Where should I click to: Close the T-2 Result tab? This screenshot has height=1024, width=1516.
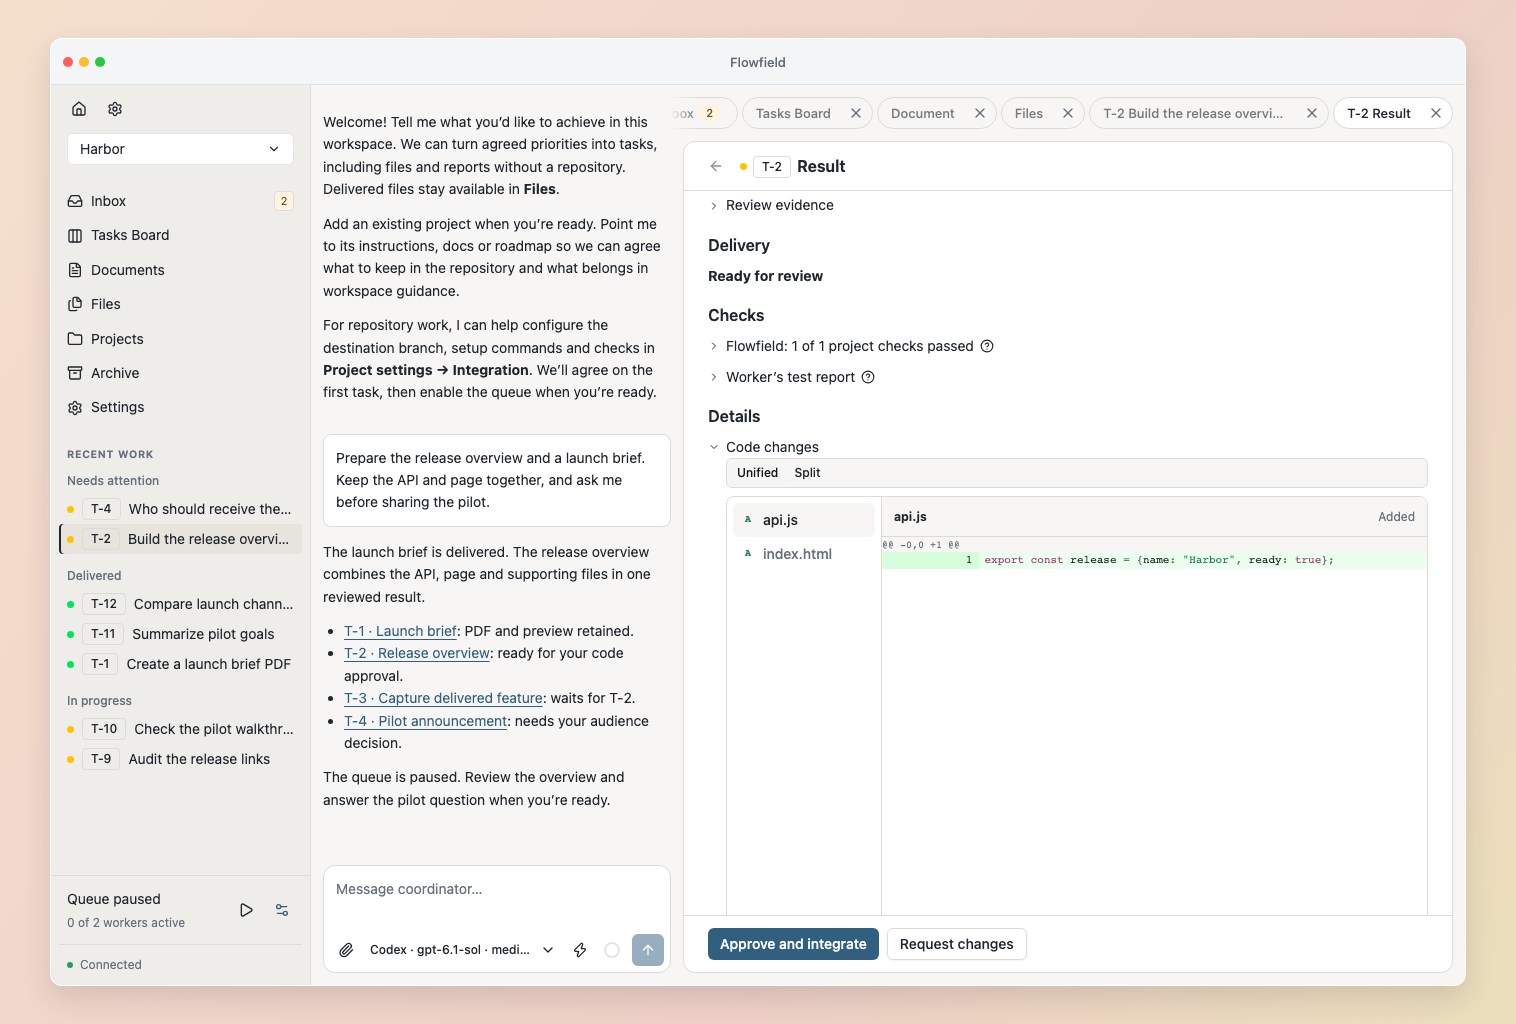[x=1436, y=113]
